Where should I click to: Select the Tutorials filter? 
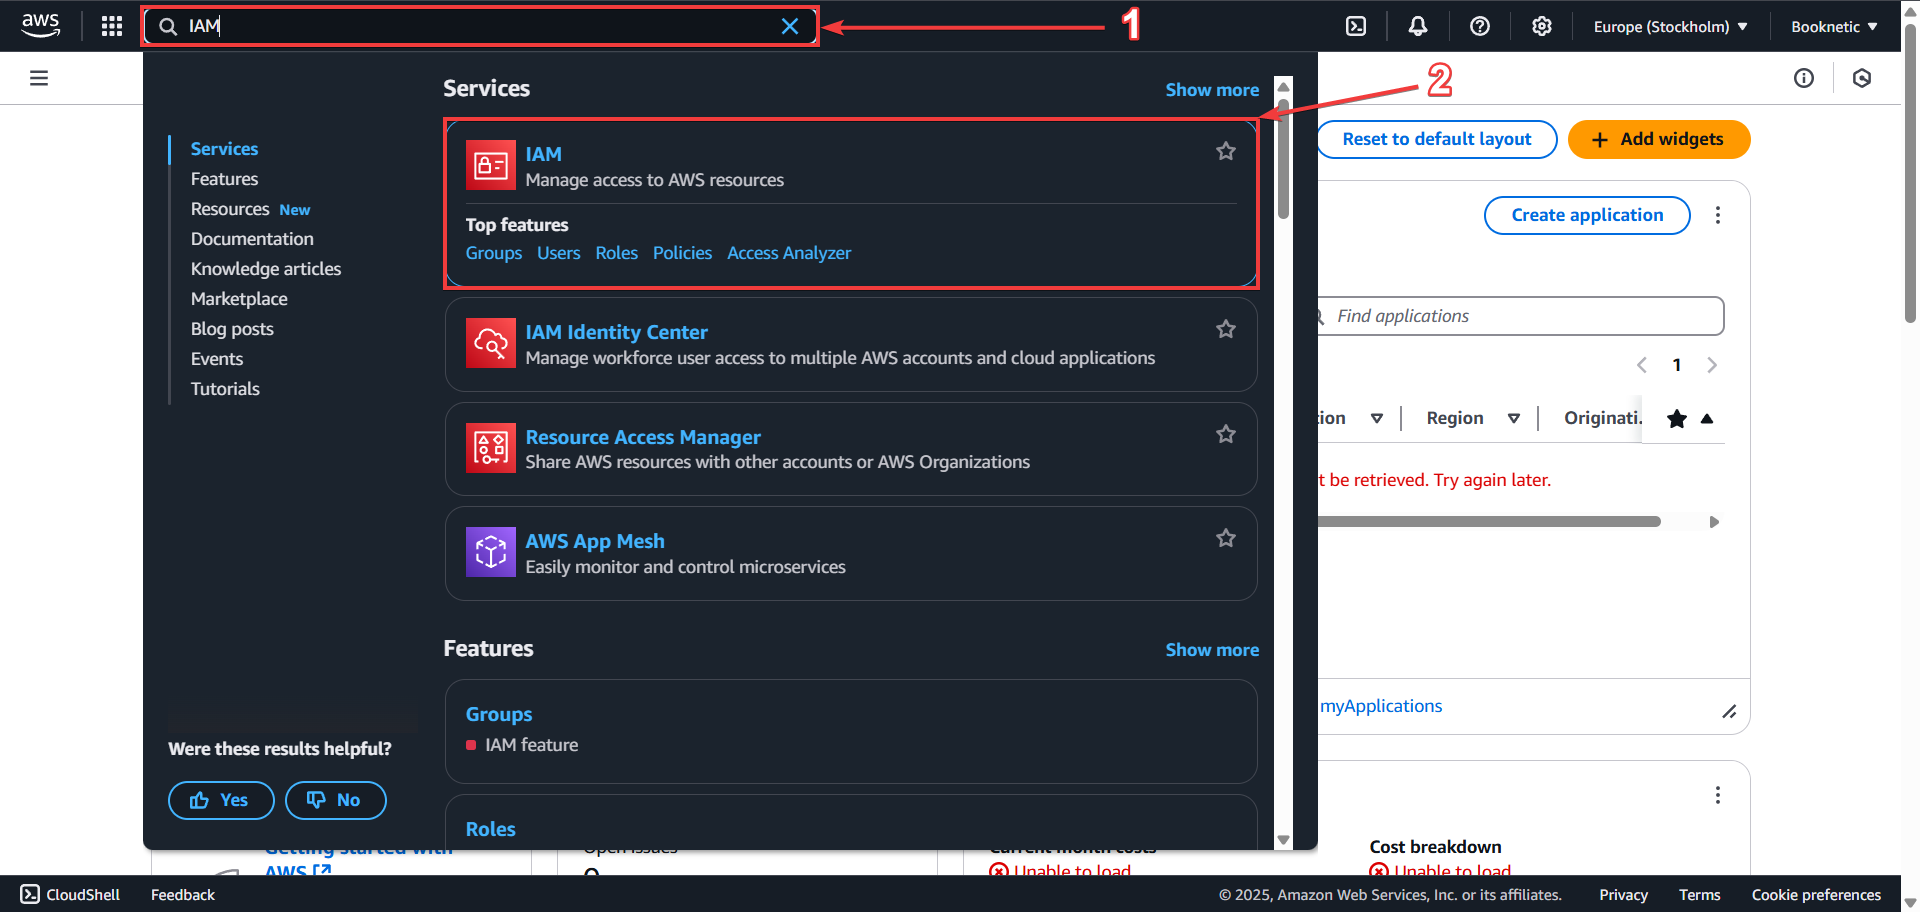225,389
